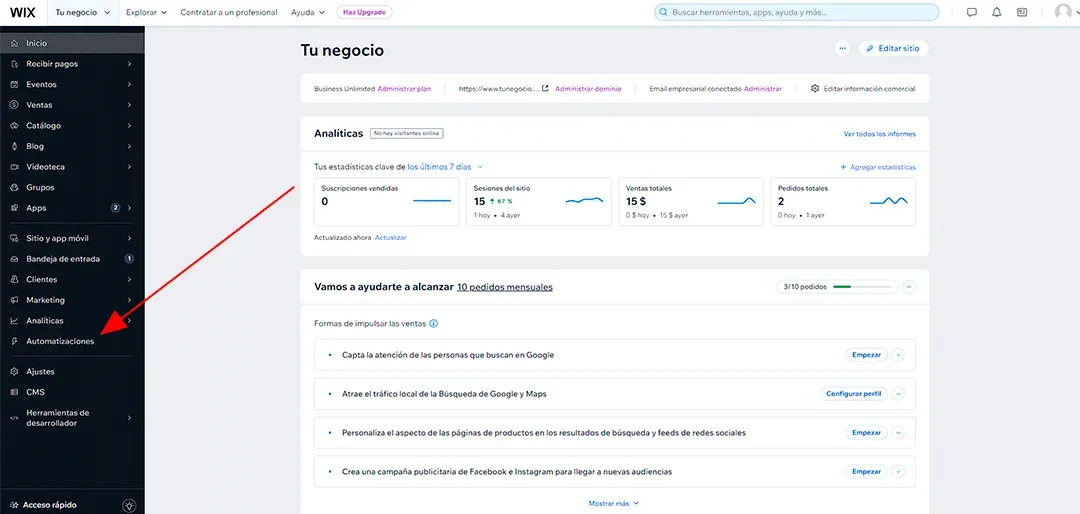Click the Ventas dollar icon

[x=14, y=105]
